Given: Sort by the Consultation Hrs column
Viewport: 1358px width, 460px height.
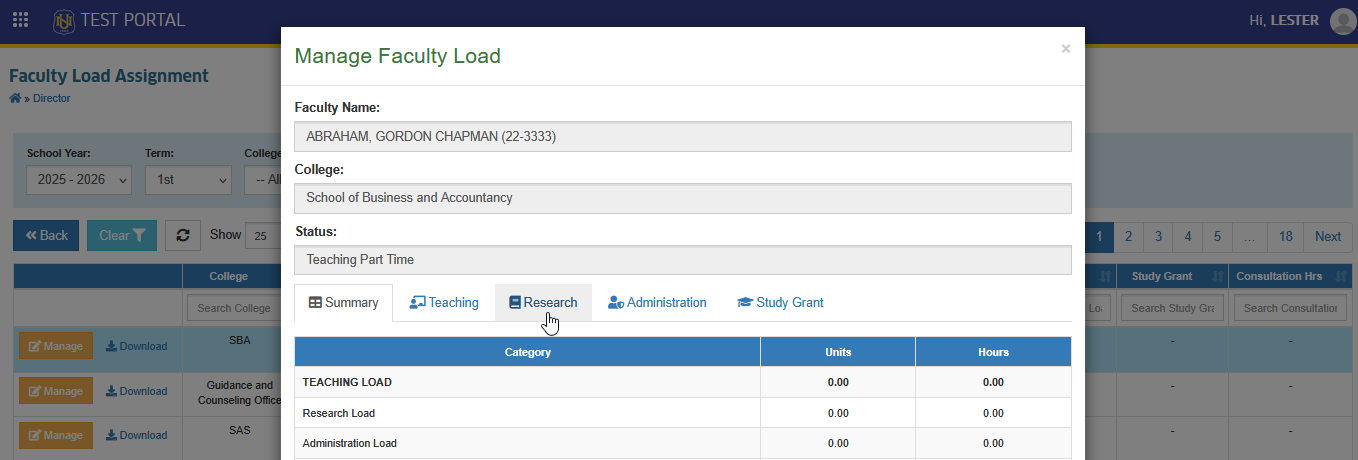Looking at the screenshot, I should [1290, 276].
